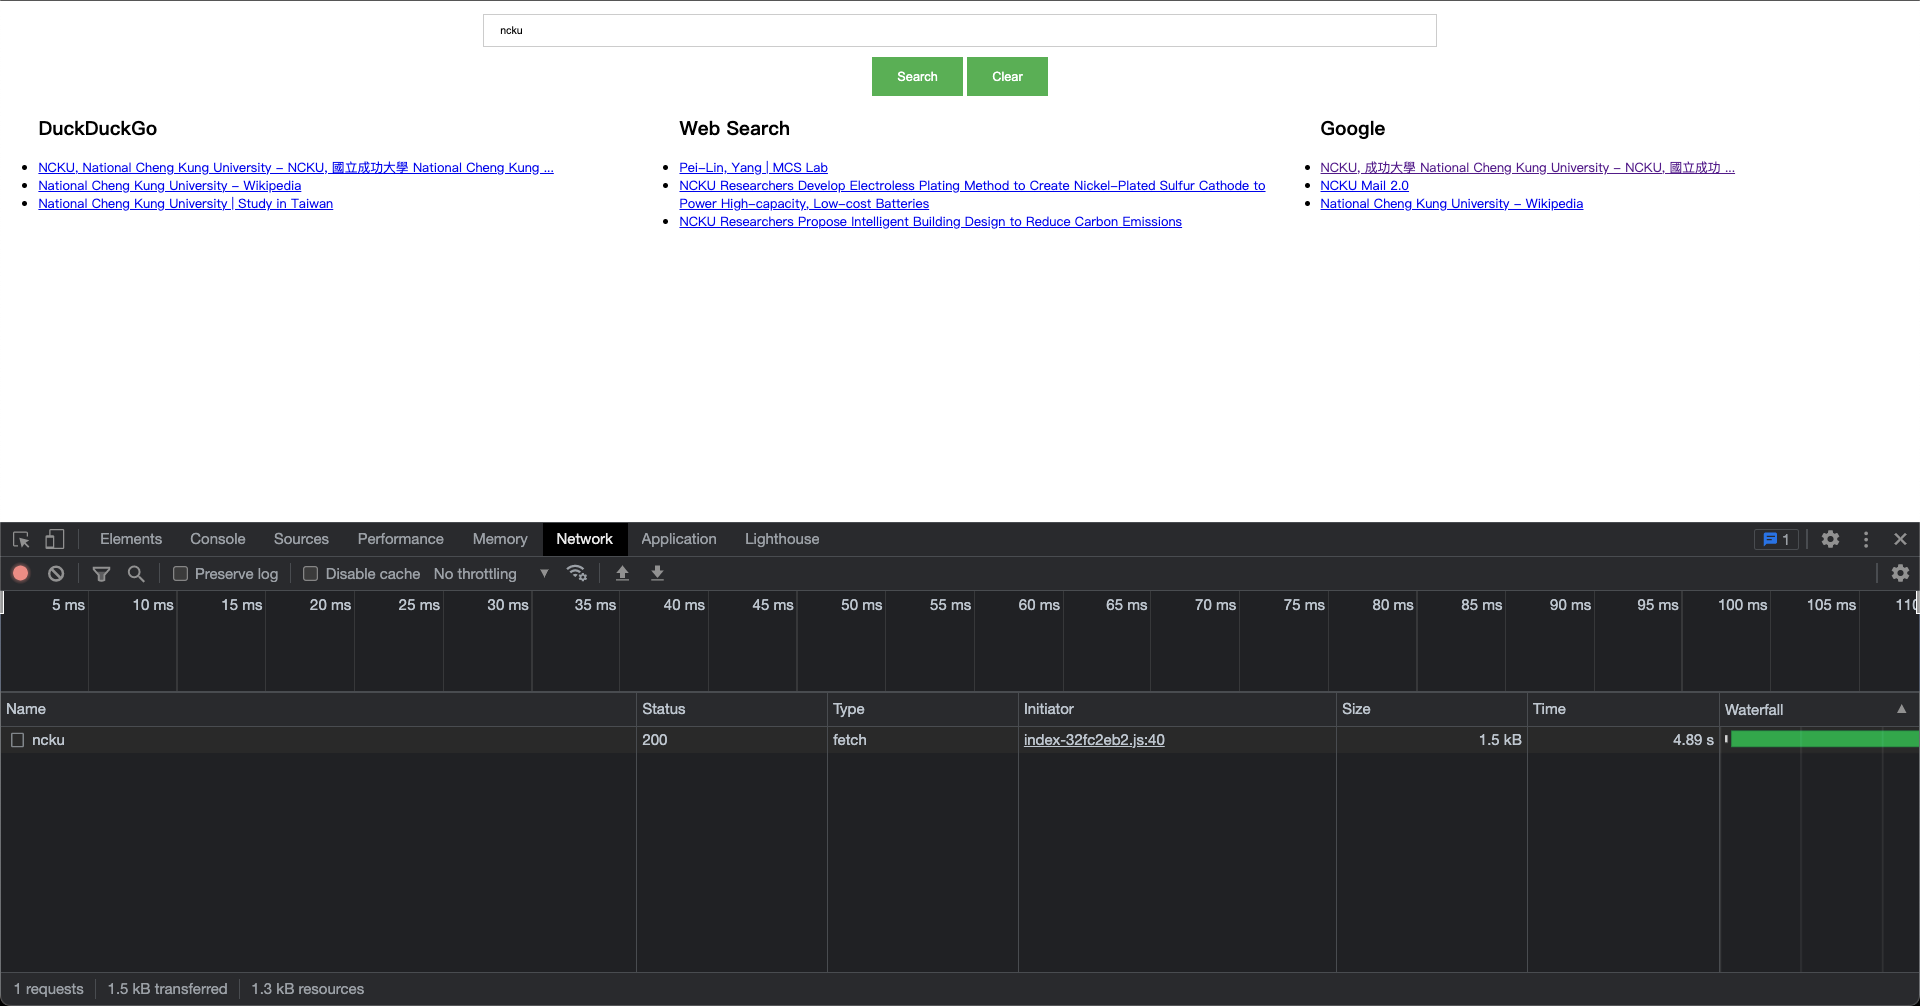1920x1006 pixels.
Task: Select the Network tab
Action: click(585, 539)
